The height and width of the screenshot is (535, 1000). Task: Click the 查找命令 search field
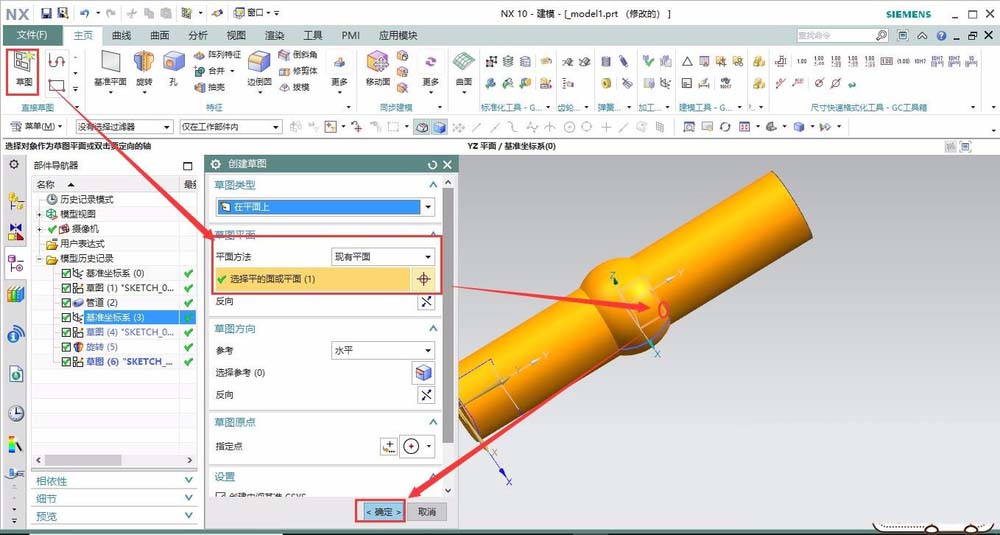click(835, 36)
